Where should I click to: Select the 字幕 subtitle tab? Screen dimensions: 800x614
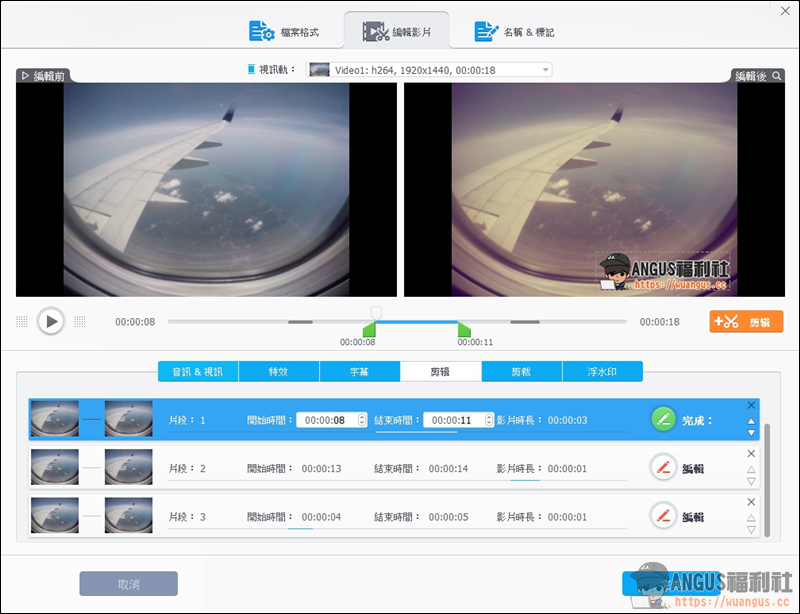[359, 372]
